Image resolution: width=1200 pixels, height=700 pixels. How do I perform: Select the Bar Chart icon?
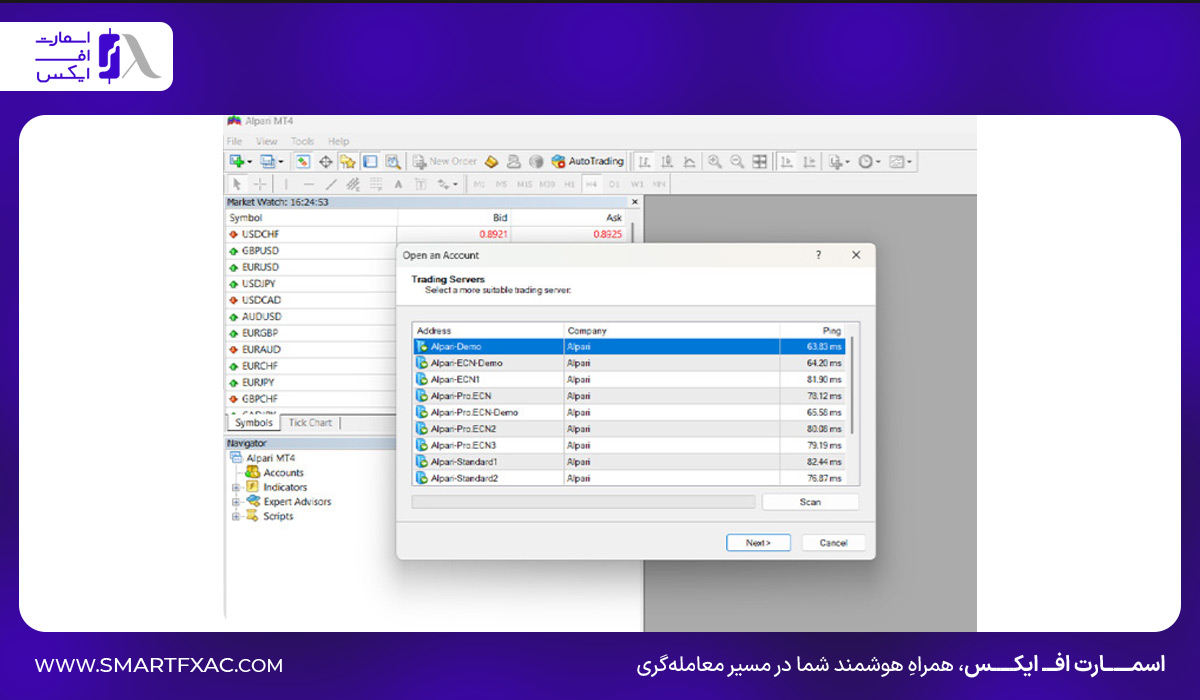coord(645,161)
